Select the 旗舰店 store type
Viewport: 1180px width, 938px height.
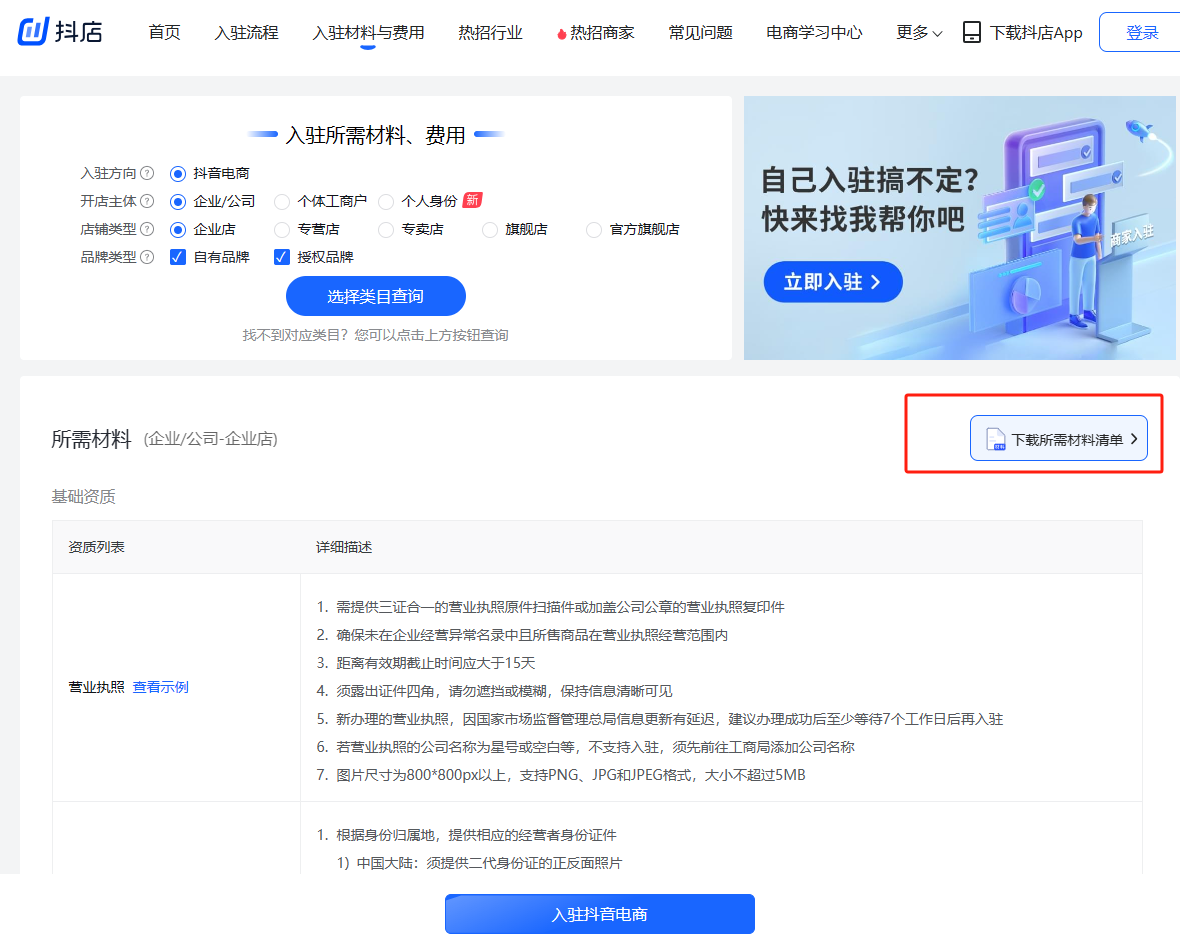[x=489, y=230]
